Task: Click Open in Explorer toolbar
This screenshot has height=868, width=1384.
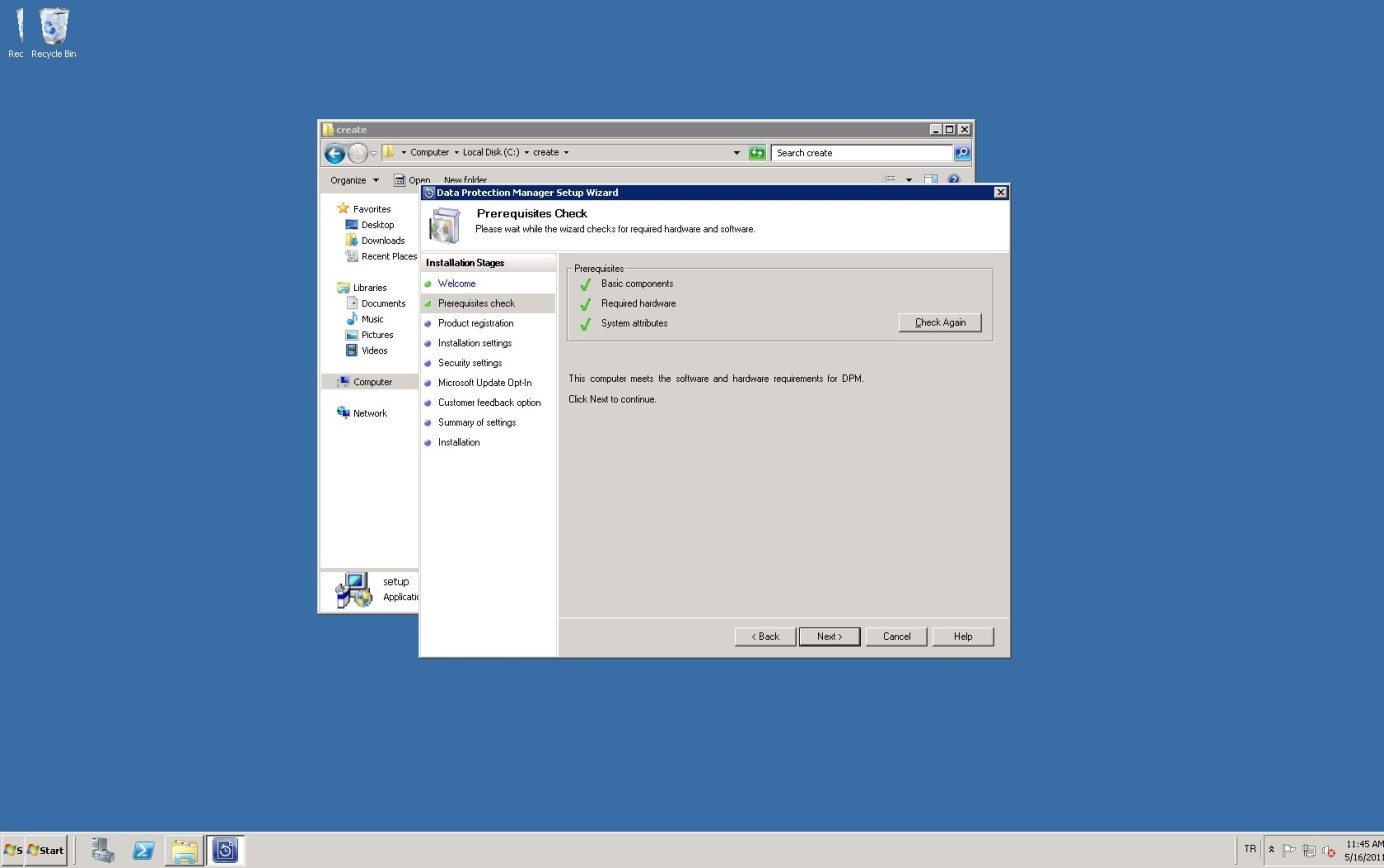Action: coord(412,180)
